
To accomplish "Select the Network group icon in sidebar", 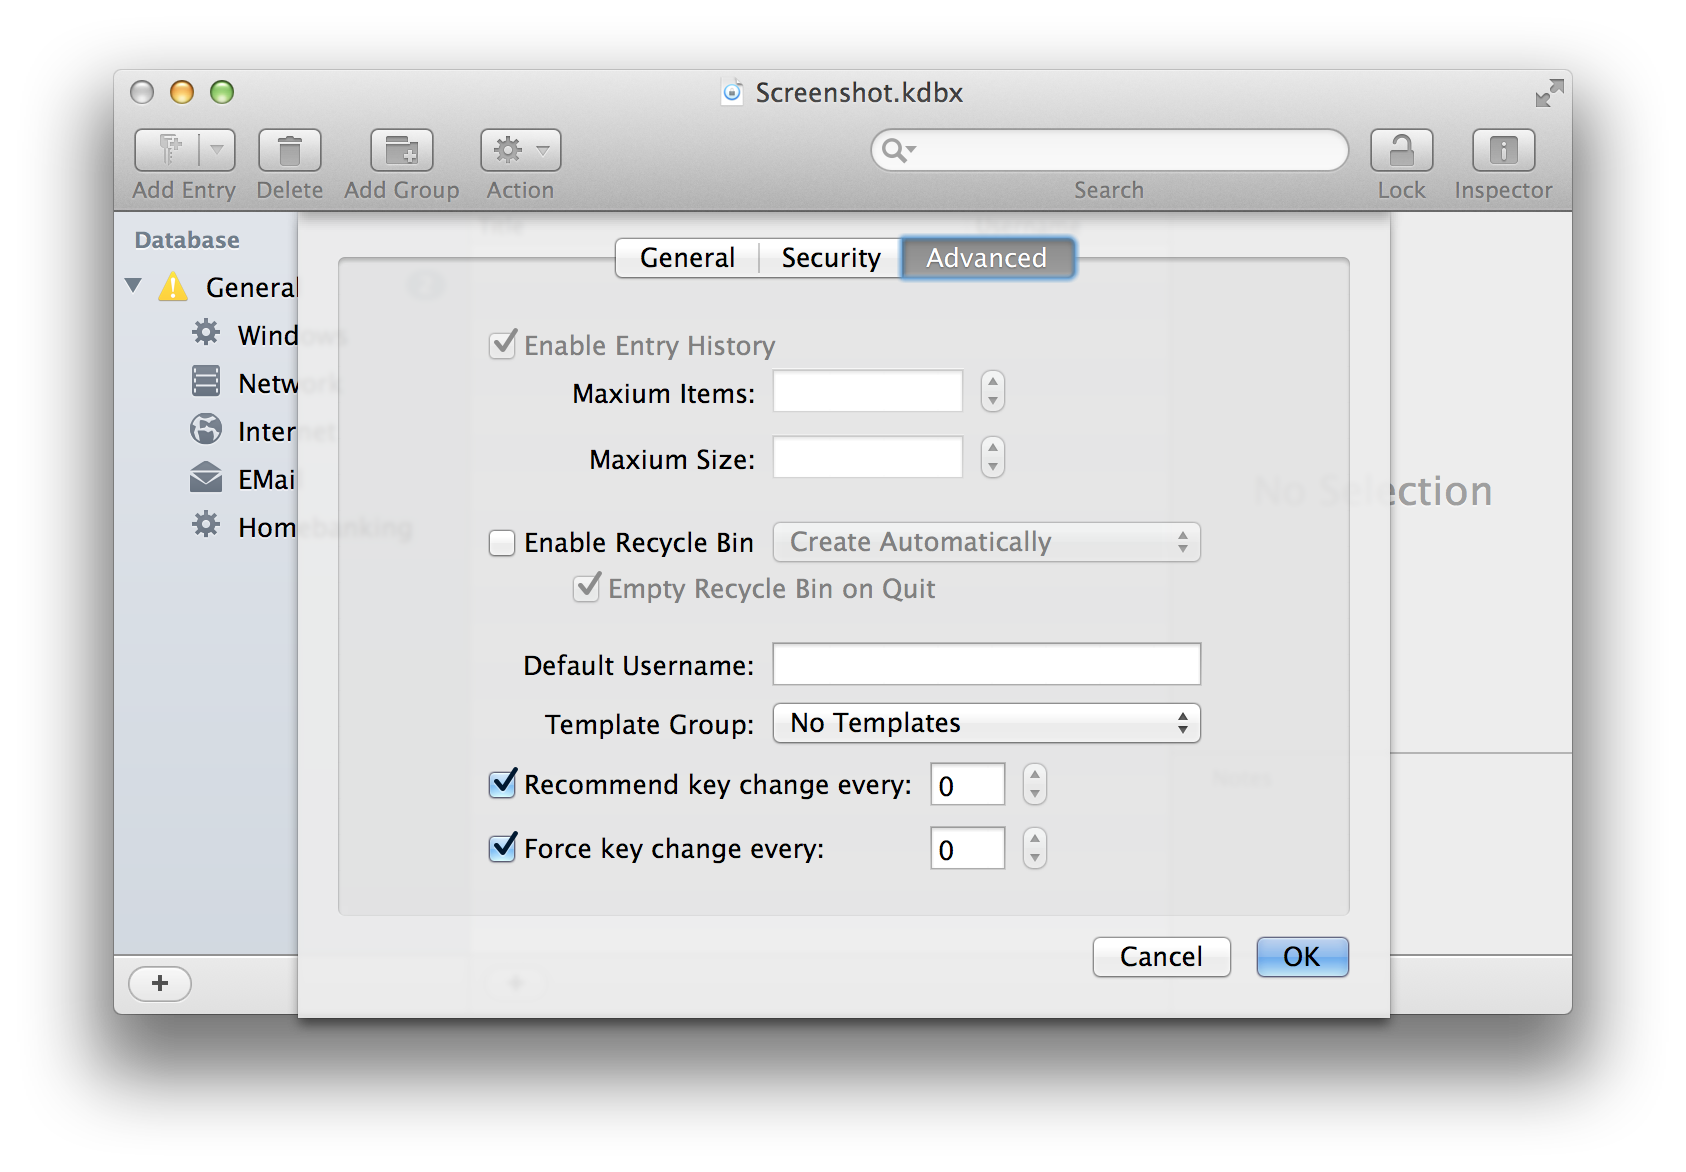I will pos(206,381).
